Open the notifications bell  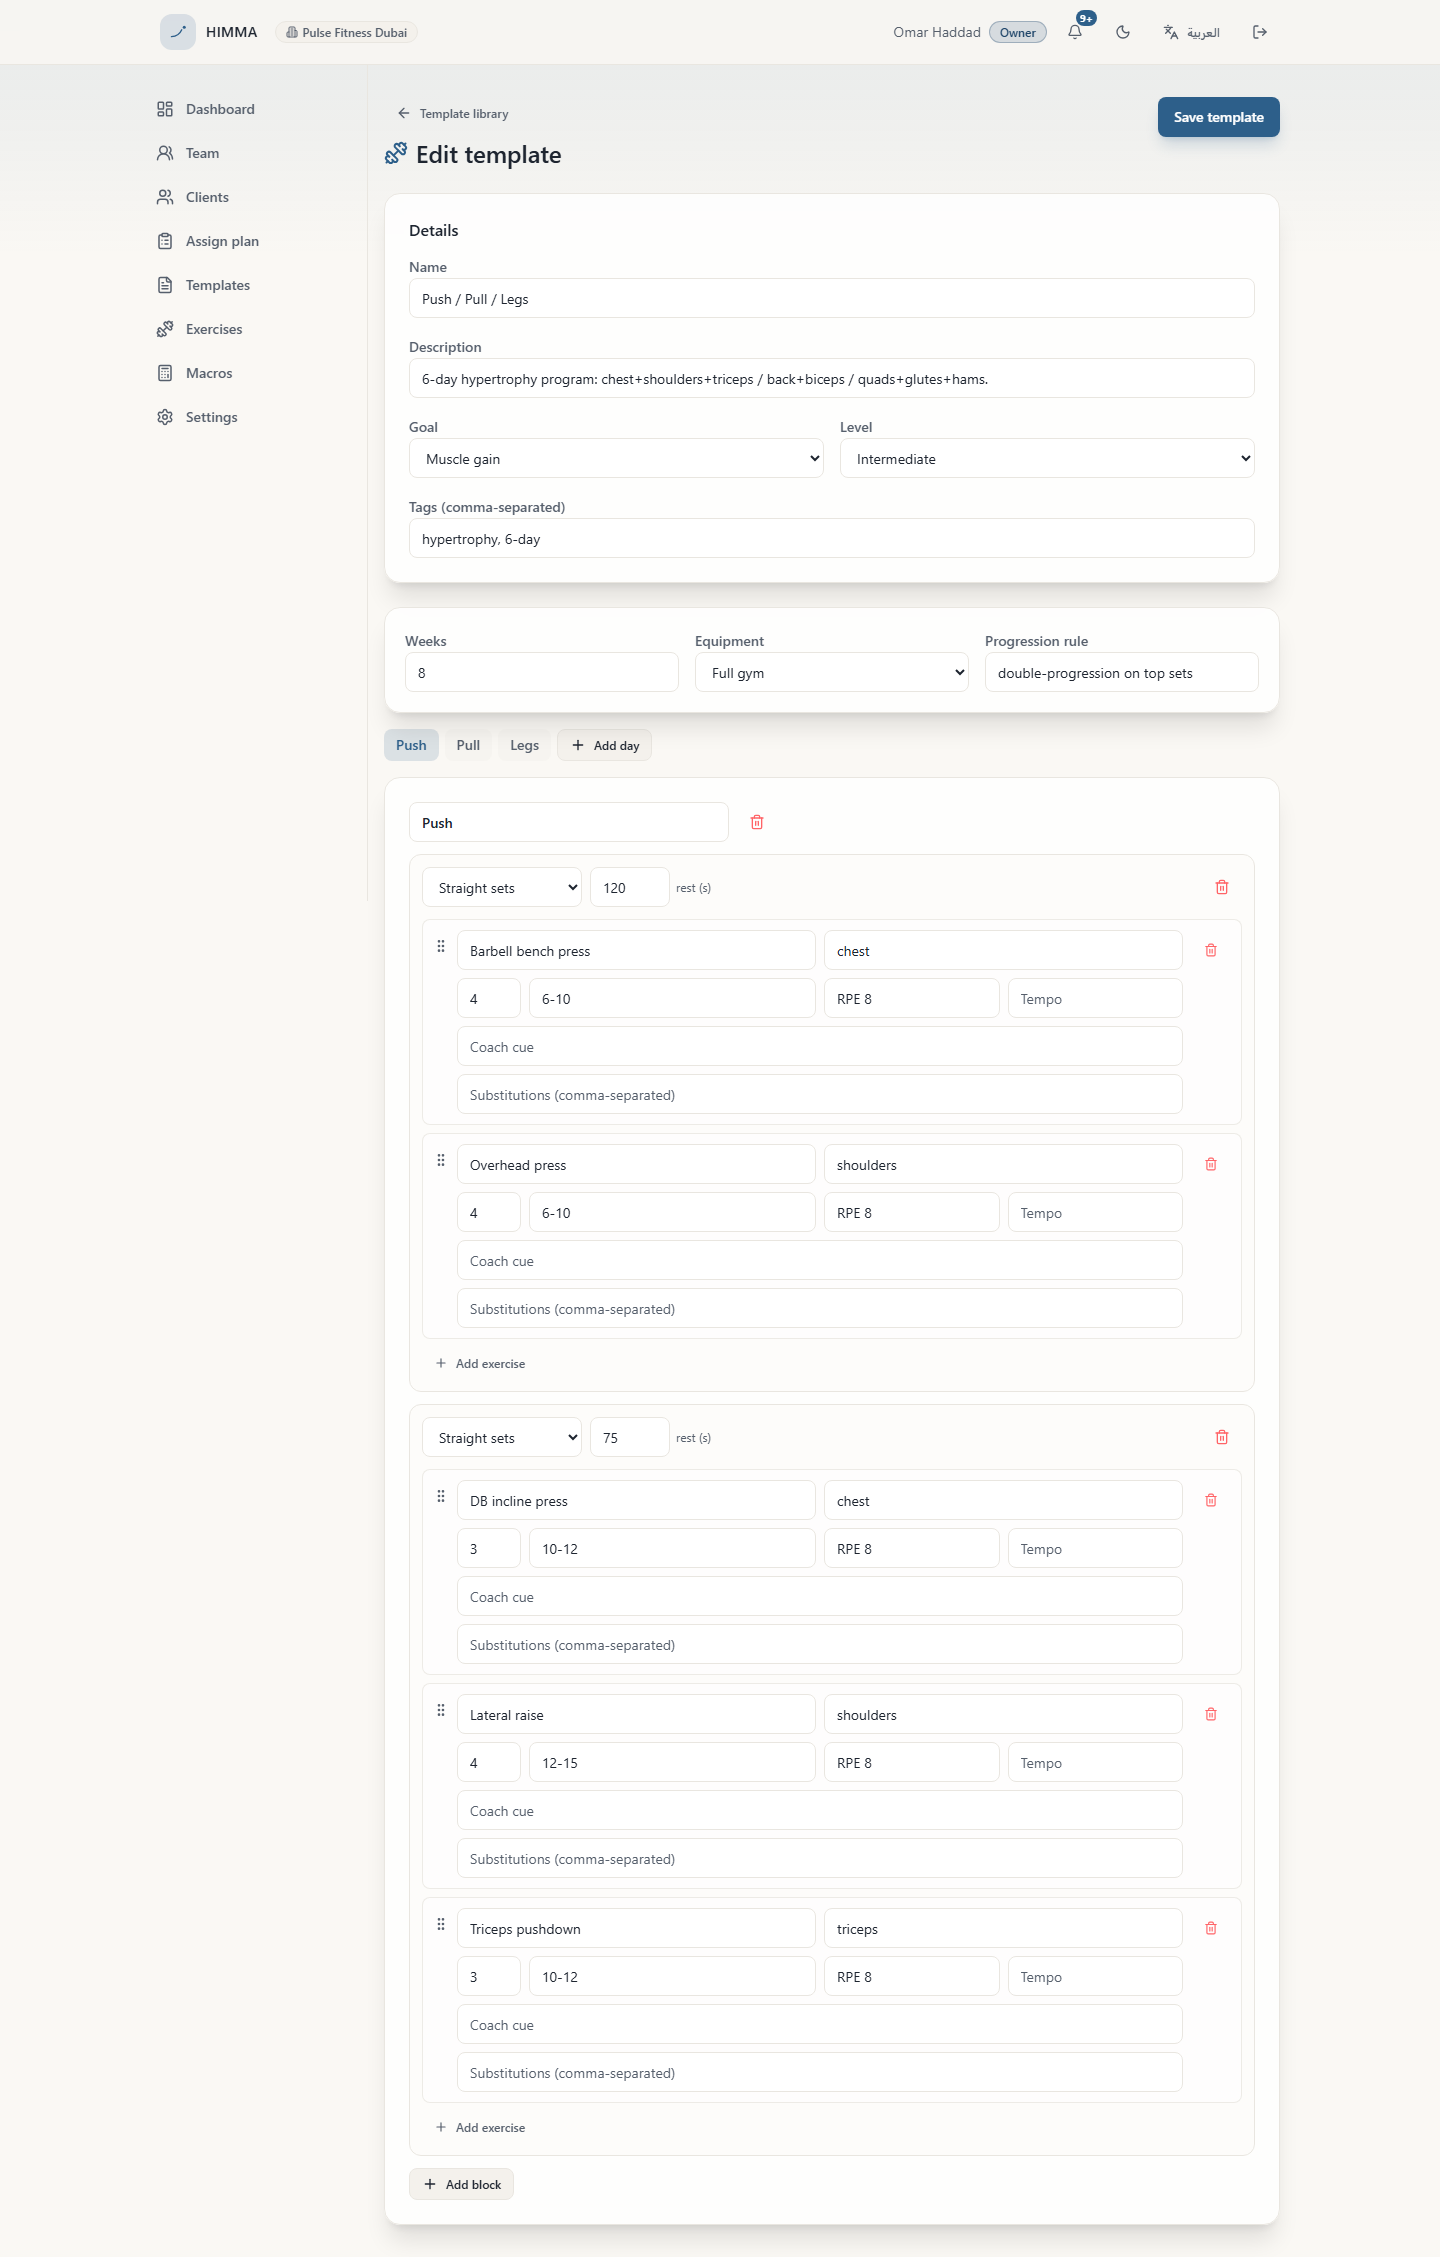click(1075, 32)
